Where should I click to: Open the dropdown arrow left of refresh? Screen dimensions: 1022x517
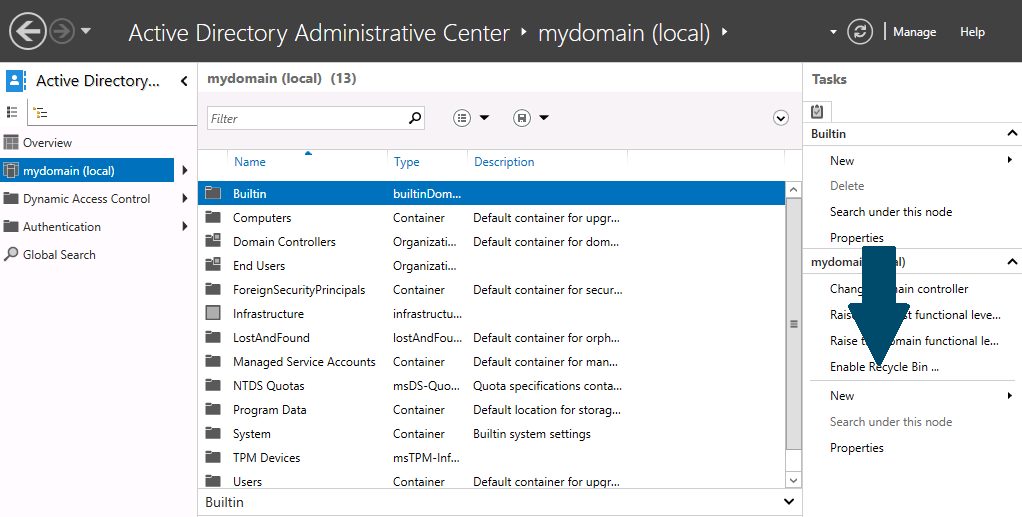pyautogui.click(x=833, y=32)
